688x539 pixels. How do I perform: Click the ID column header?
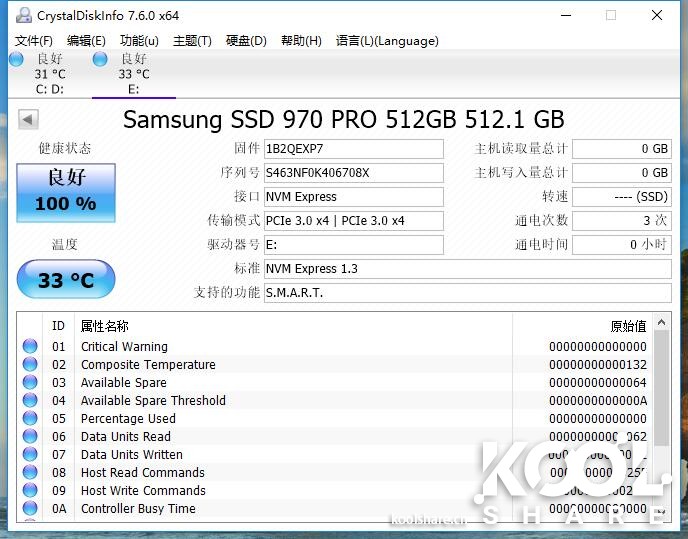tap(58, 326)
